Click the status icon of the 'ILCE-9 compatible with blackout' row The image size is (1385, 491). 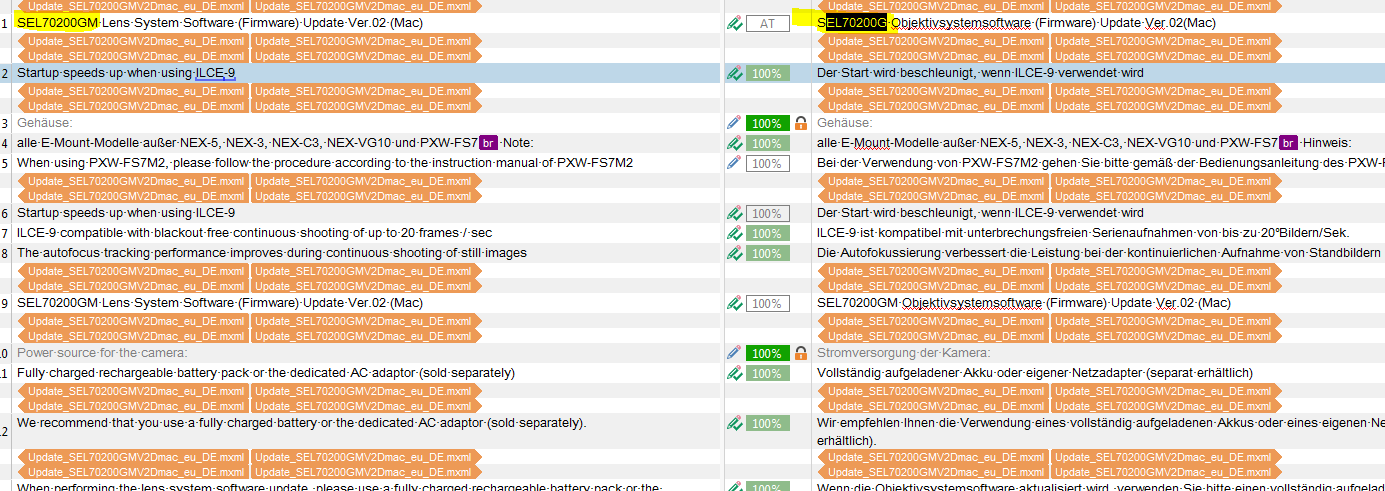[x=734, y=233]
